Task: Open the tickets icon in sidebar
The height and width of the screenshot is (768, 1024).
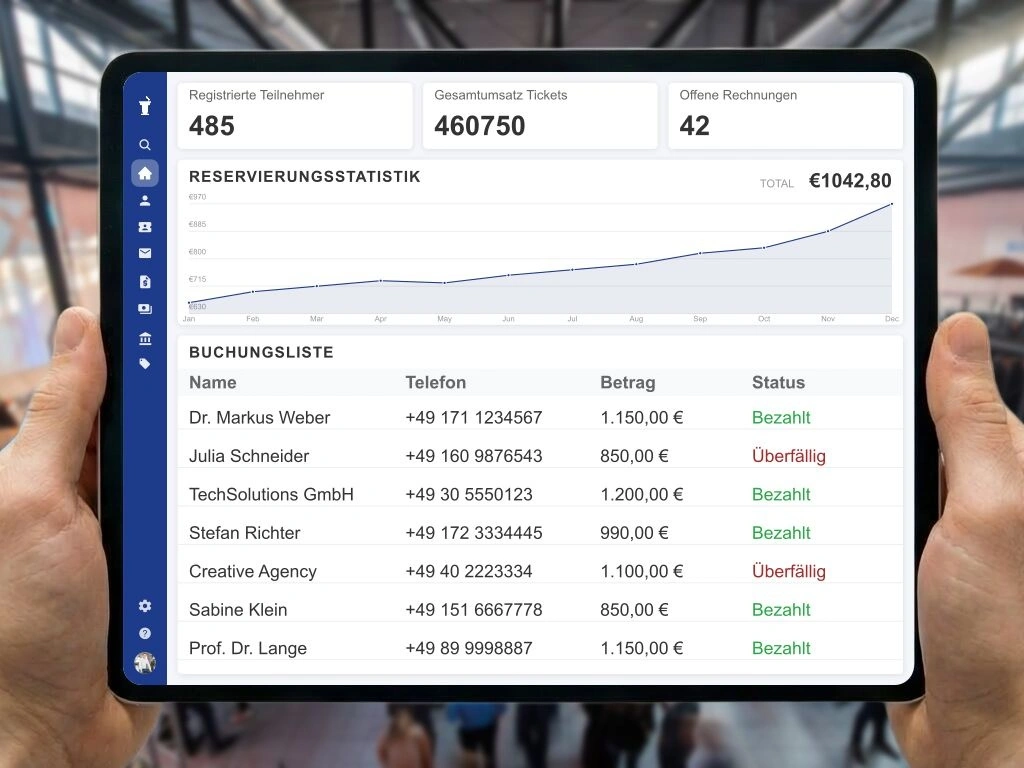Action: pos(145,228)
